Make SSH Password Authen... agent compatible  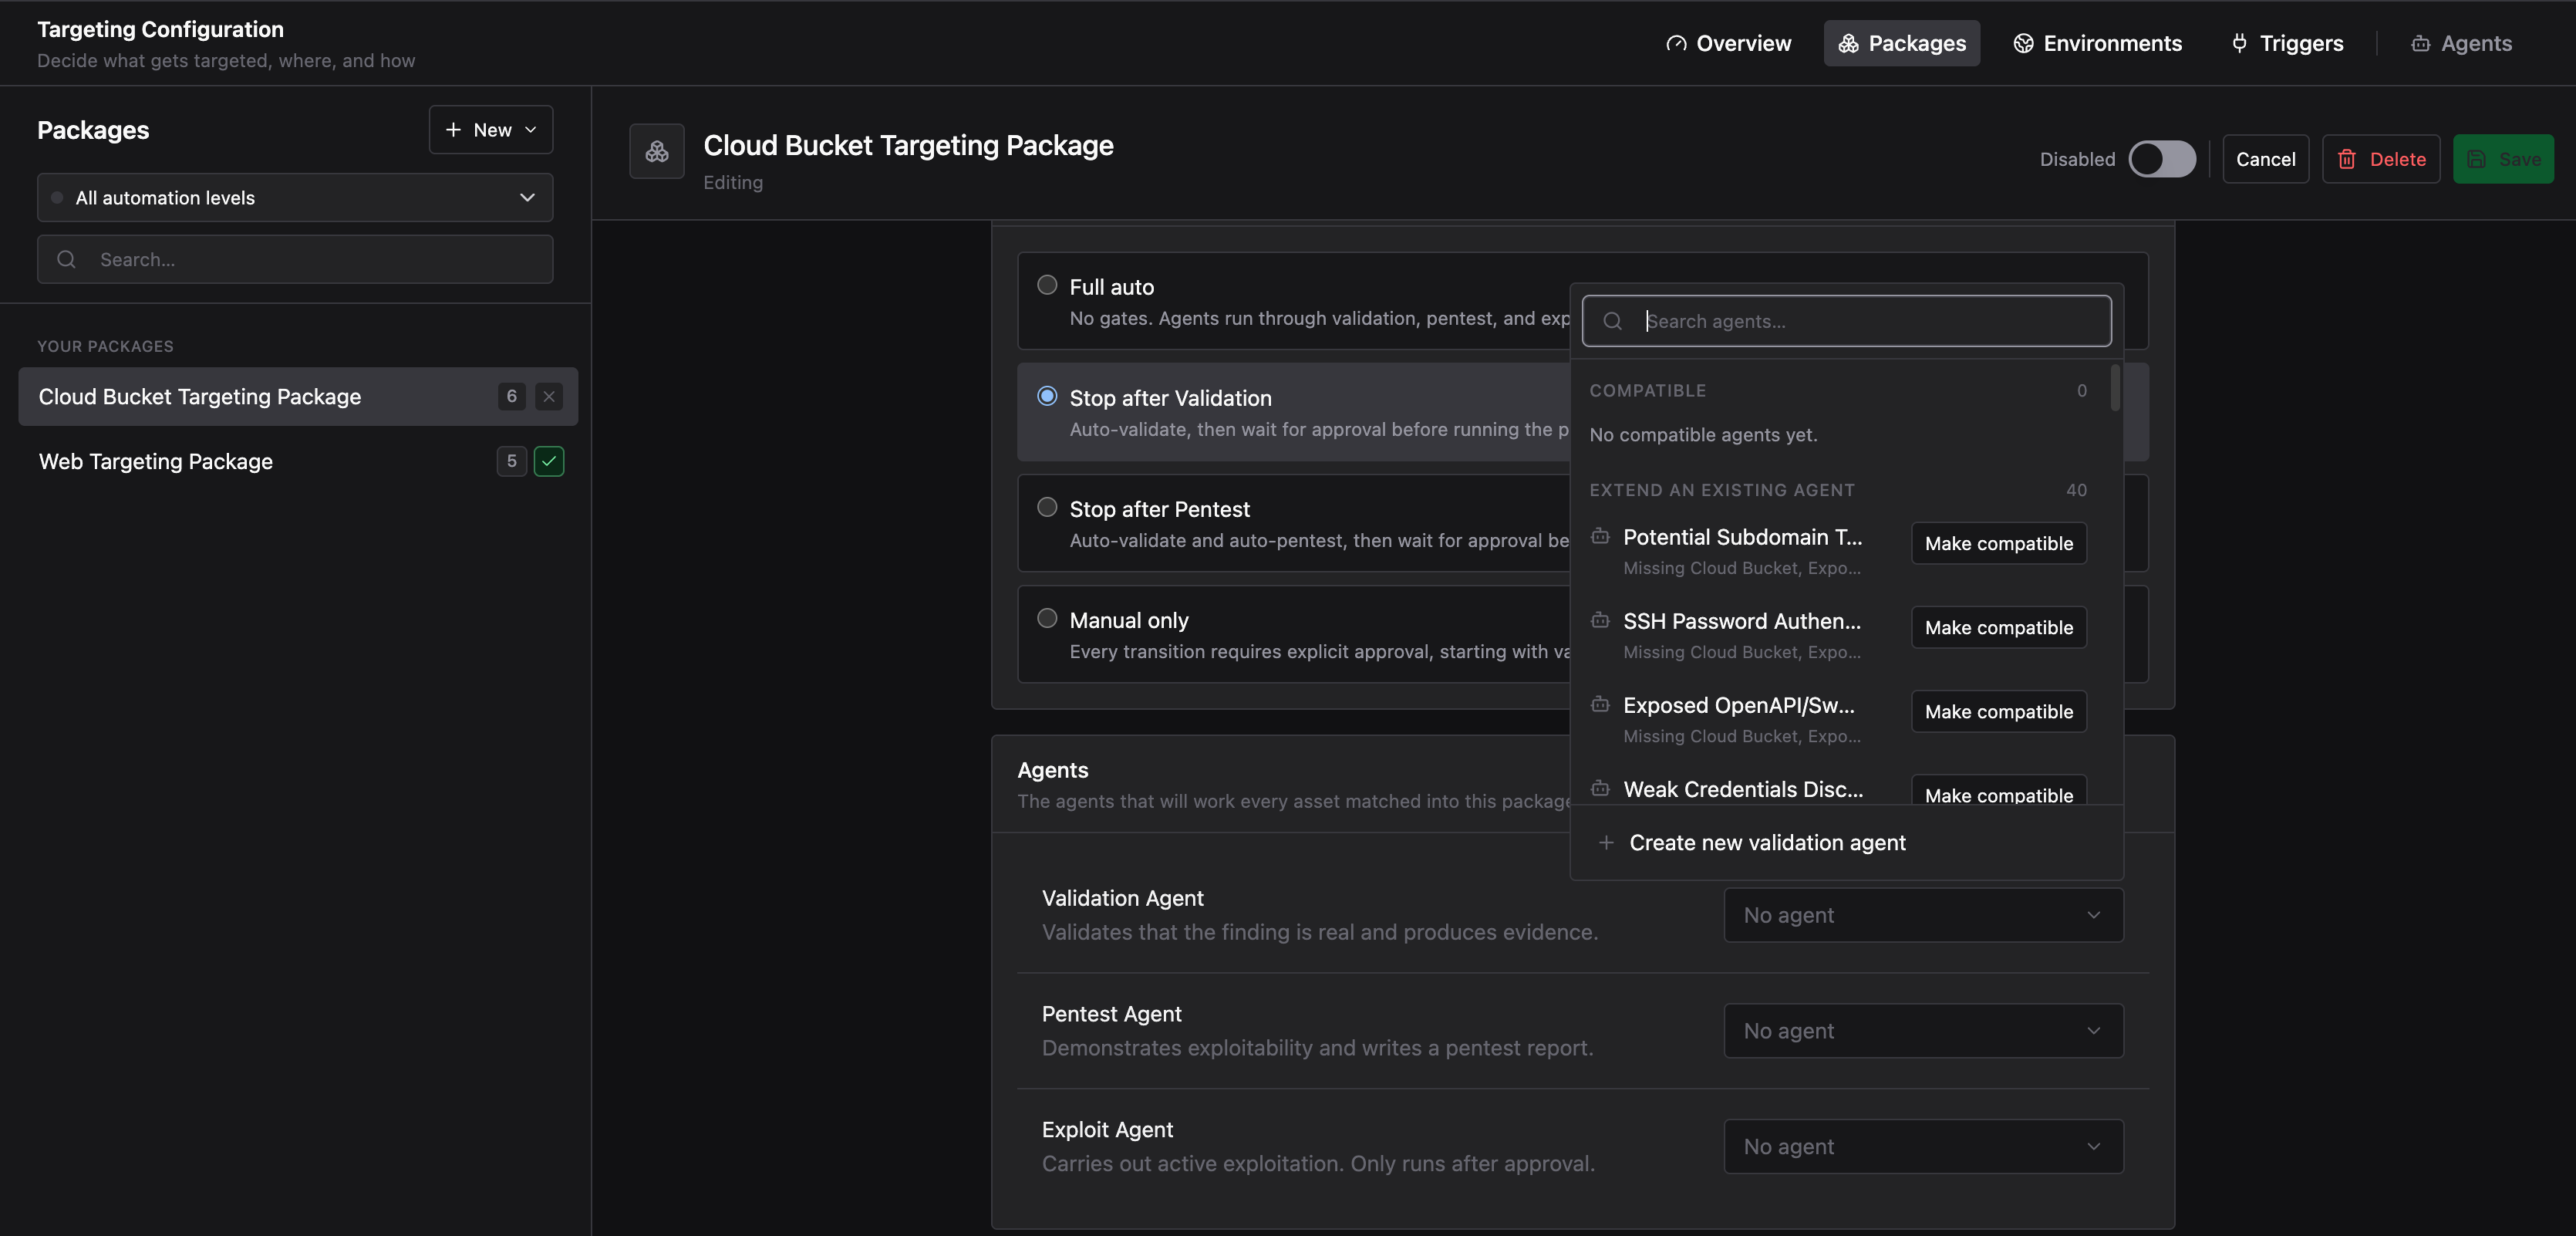(x=1999, y=627)
